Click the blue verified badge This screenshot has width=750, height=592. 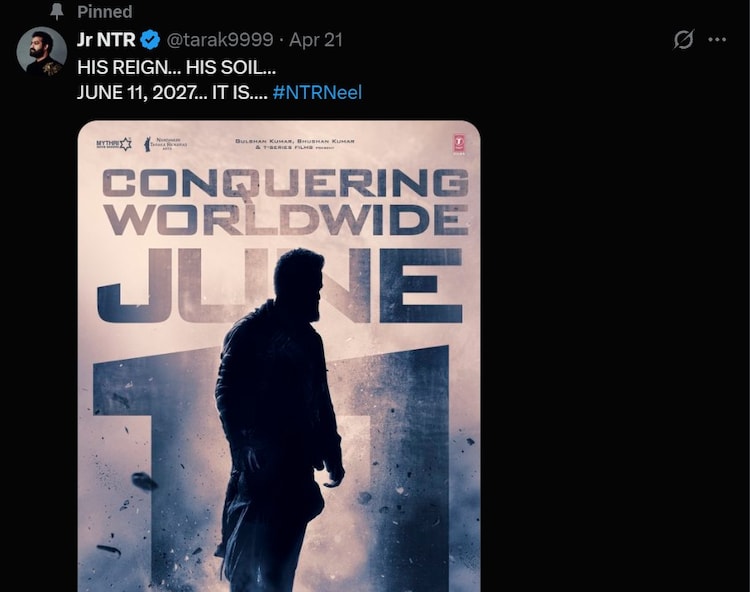click(150, 40)
